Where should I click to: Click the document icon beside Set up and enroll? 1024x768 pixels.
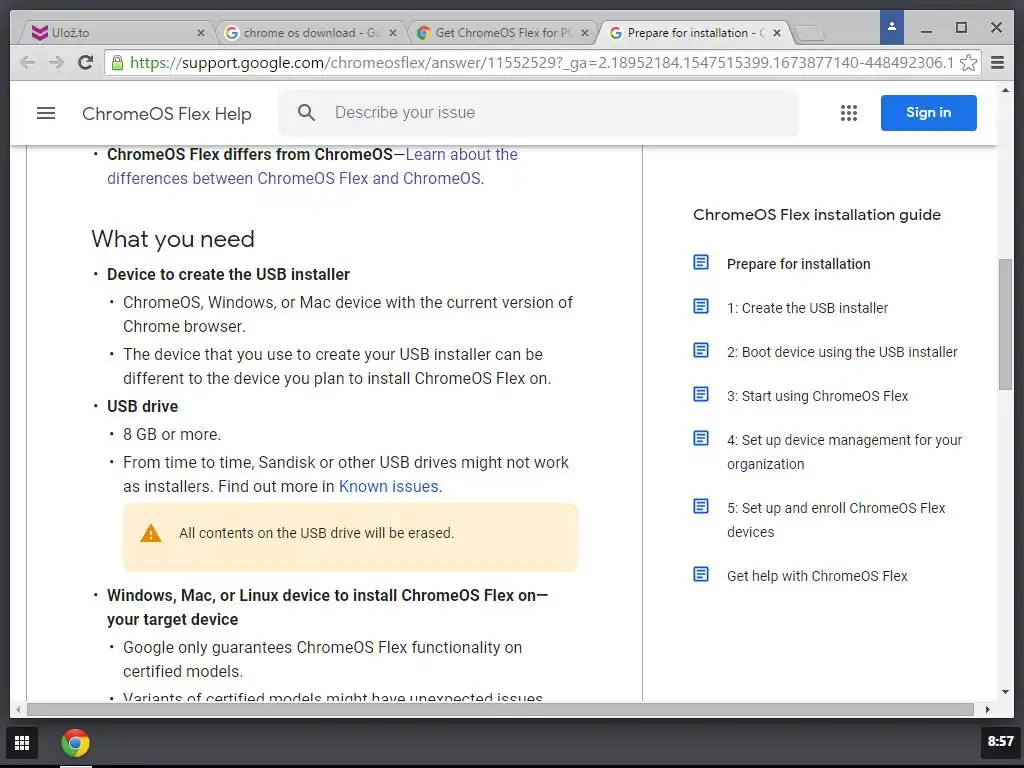click(x=701, y=506)
